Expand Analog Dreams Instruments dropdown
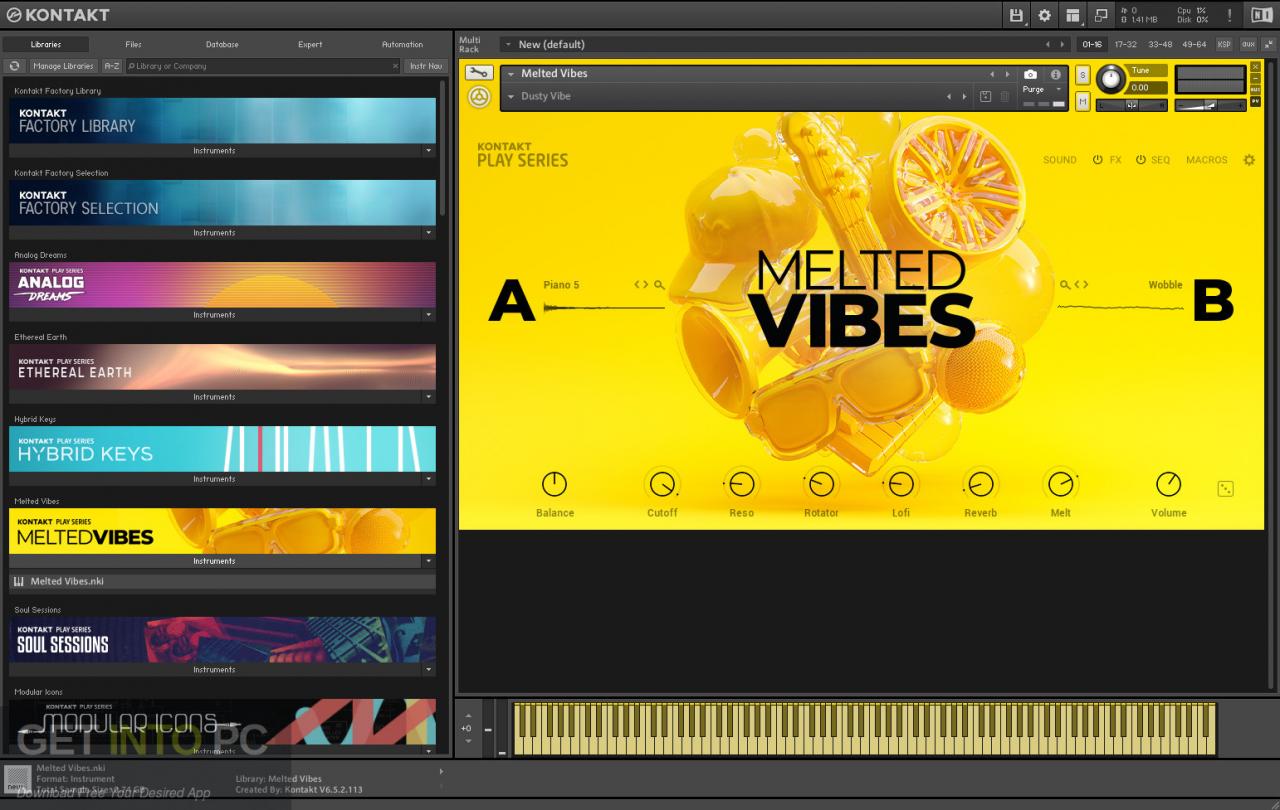Viewport: 1280px width, 810px height. (429, 315)
